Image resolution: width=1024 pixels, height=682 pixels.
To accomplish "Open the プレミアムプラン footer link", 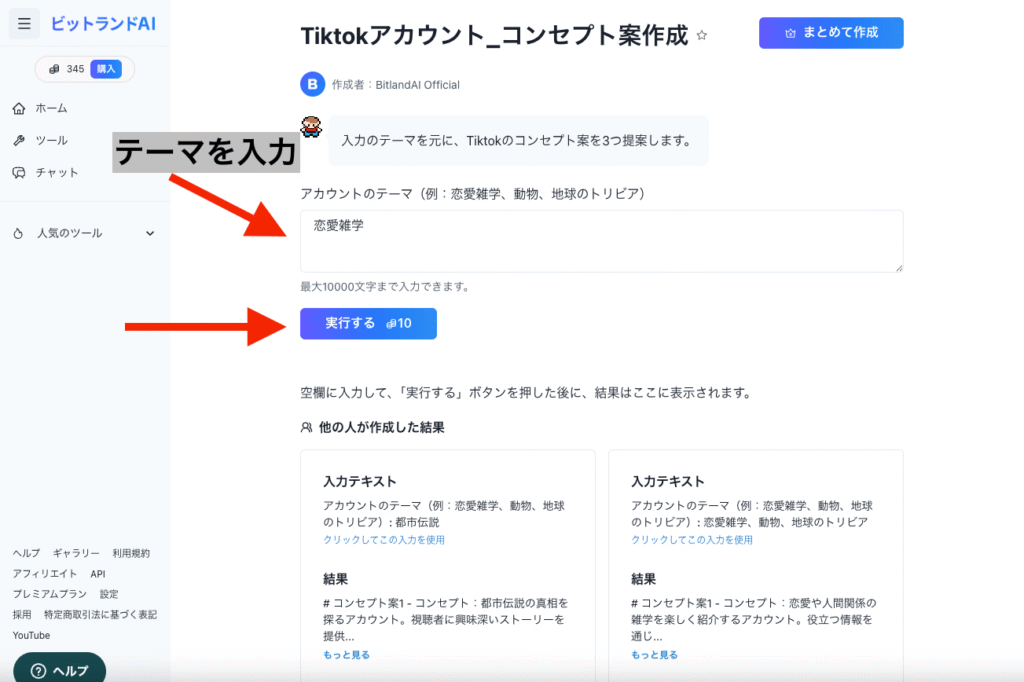I will coord(50,594).
